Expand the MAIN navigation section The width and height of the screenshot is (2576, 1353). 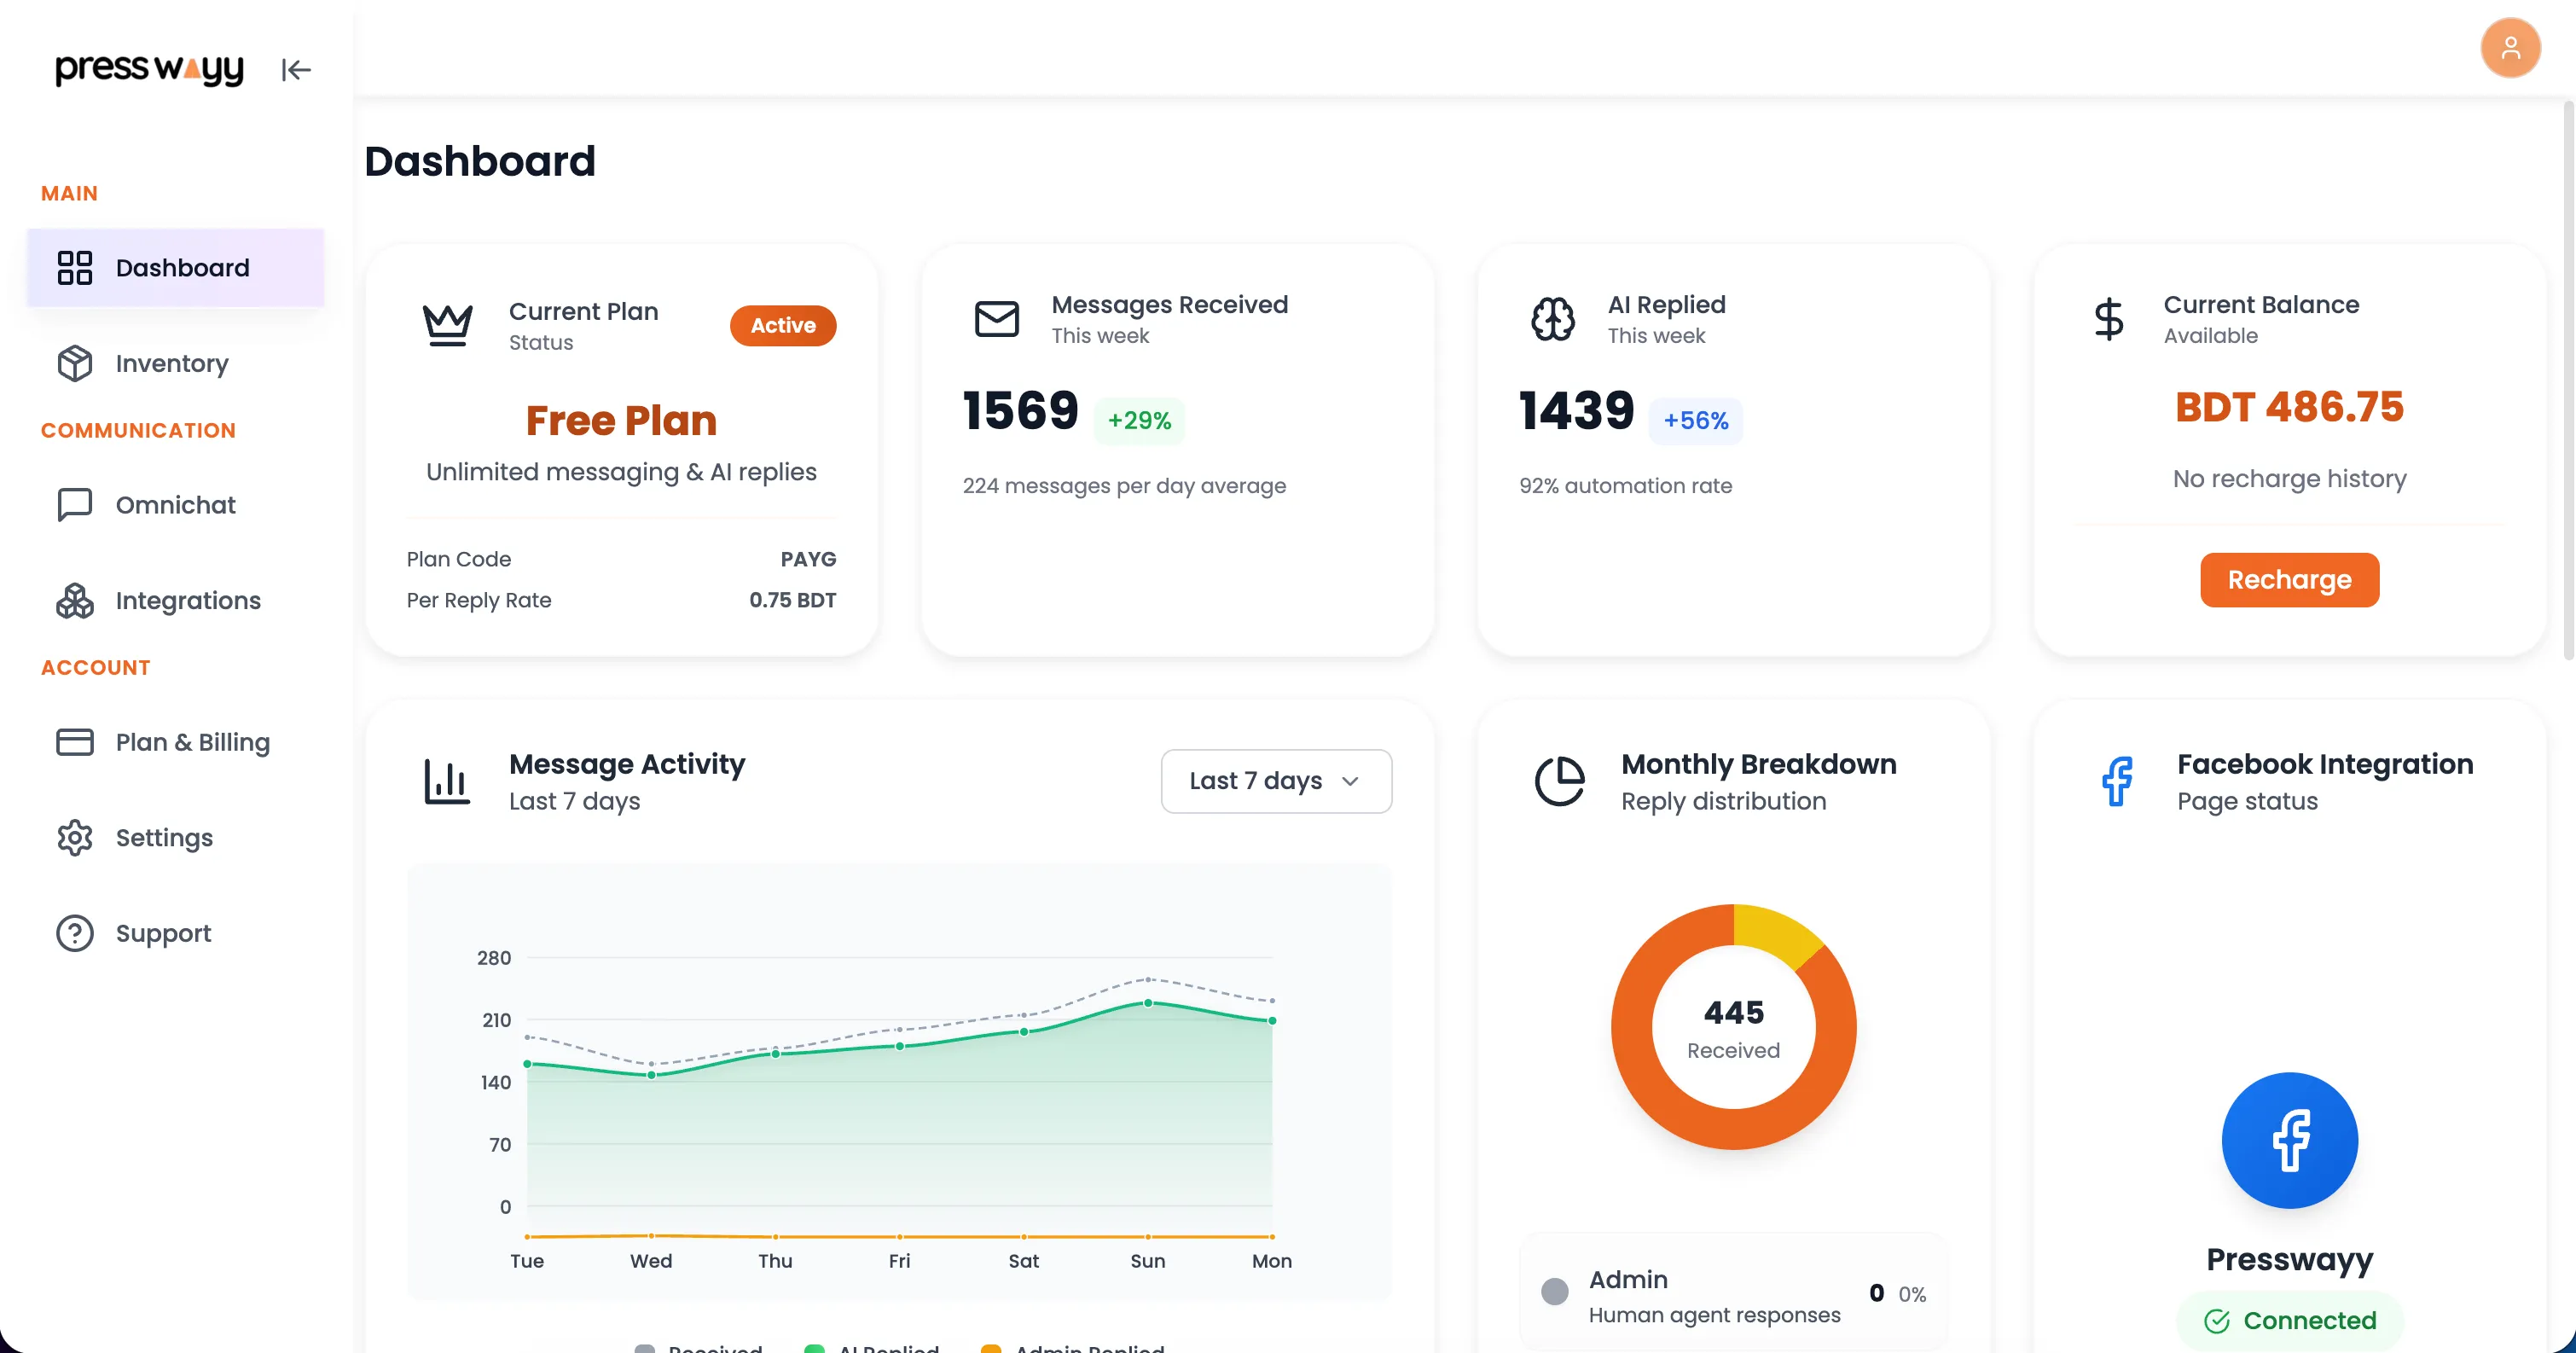point(69,193)
